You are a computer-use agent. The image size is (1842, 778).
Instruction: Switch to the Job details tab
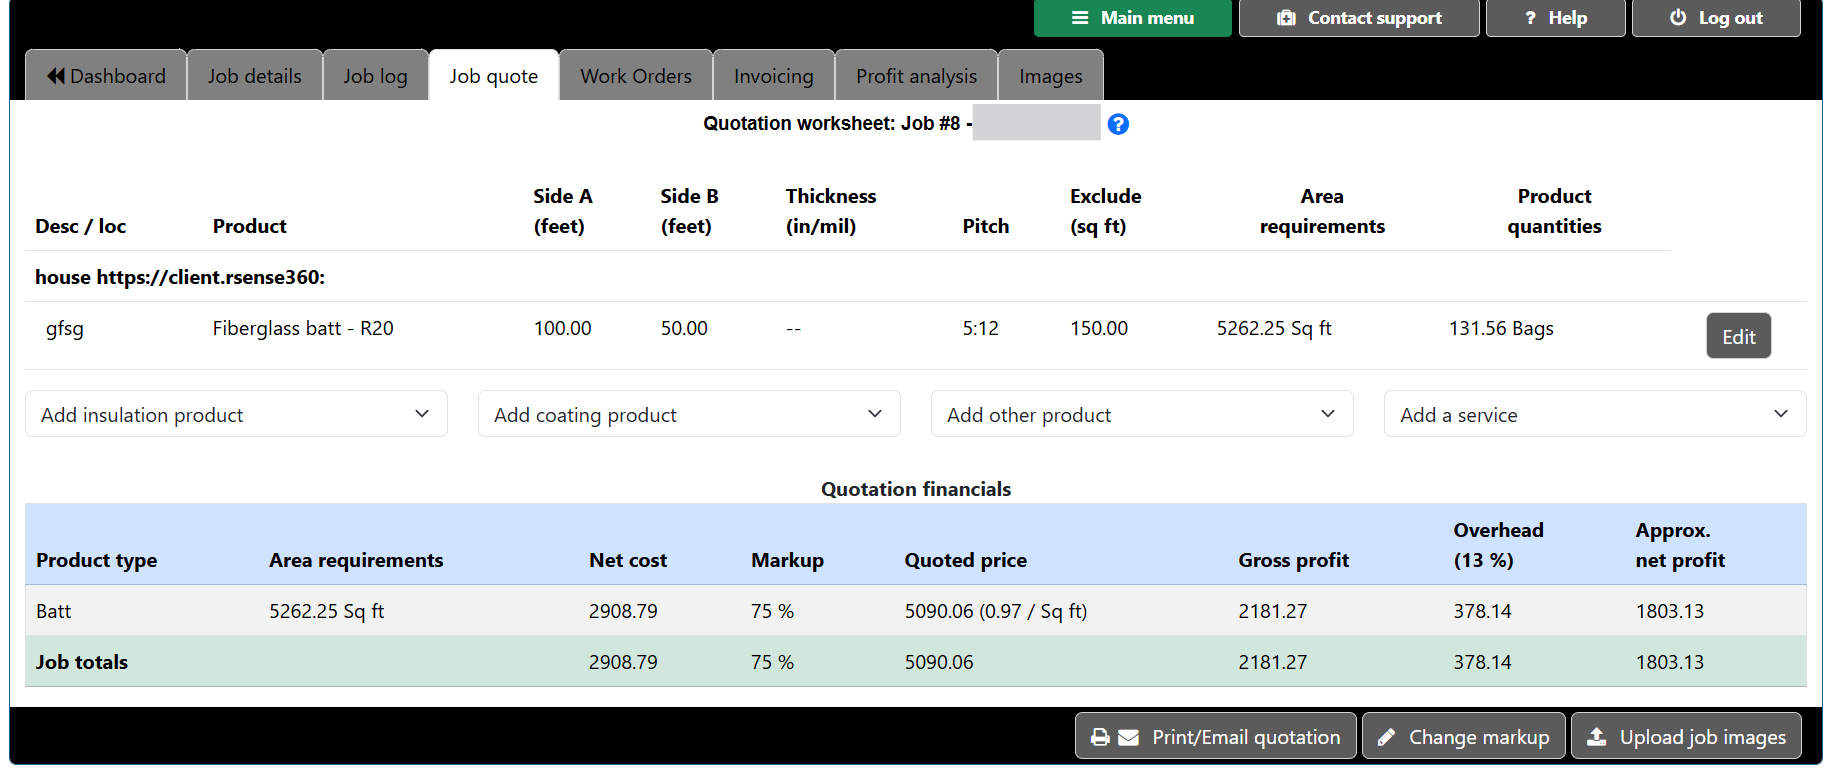254,76
